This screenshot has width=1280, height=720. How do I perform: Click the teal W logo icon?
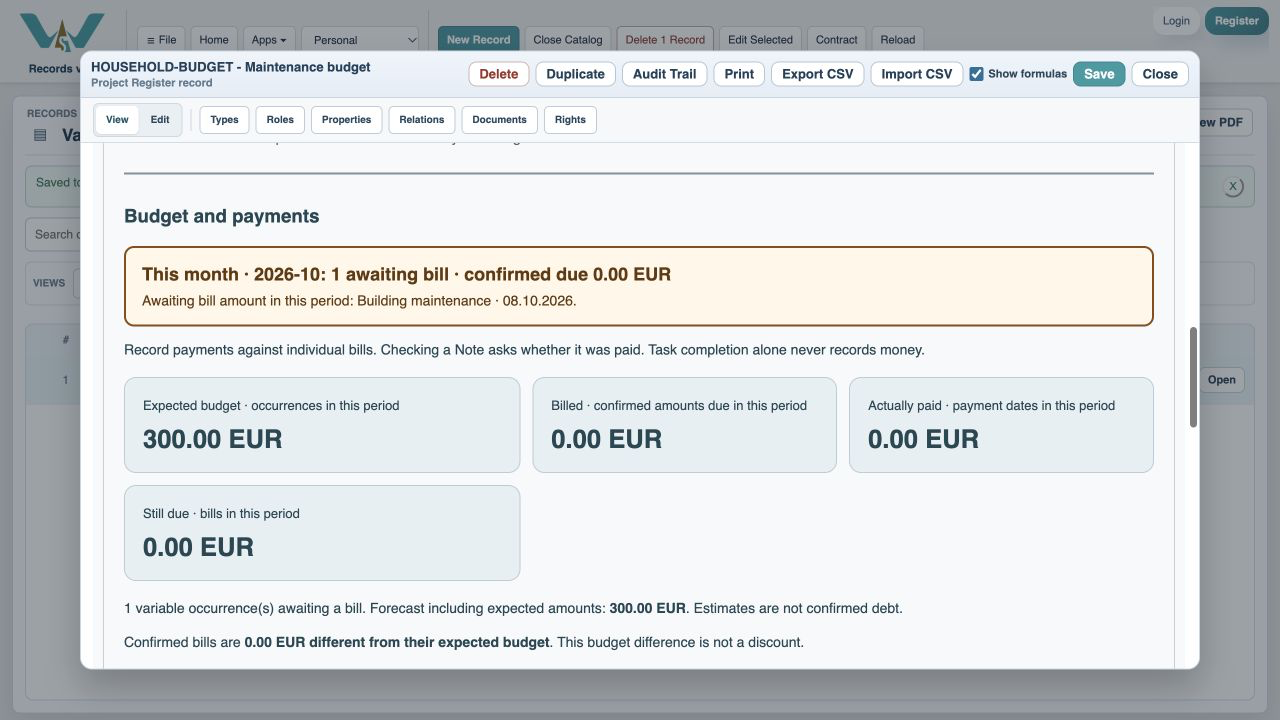click(x=62, y=32)
